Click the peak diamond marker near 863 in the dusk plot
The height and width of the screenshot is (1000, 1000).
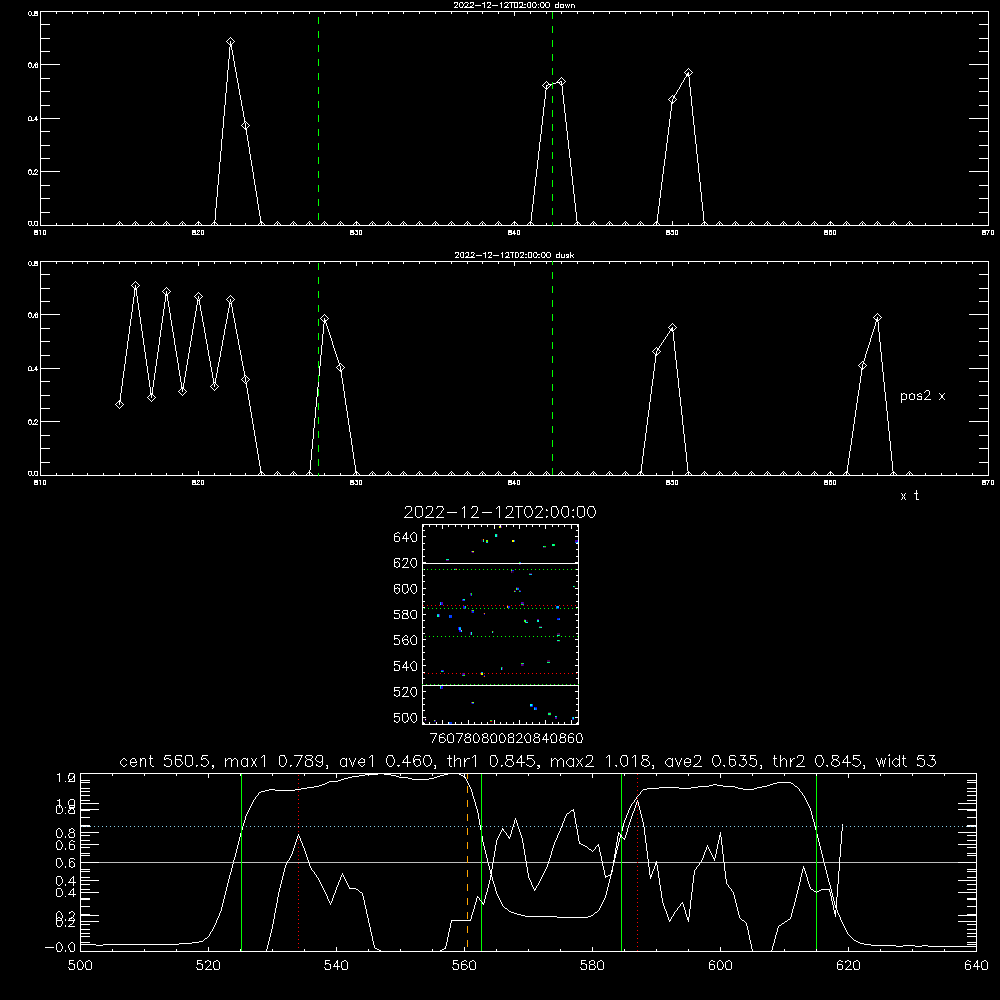878,318
